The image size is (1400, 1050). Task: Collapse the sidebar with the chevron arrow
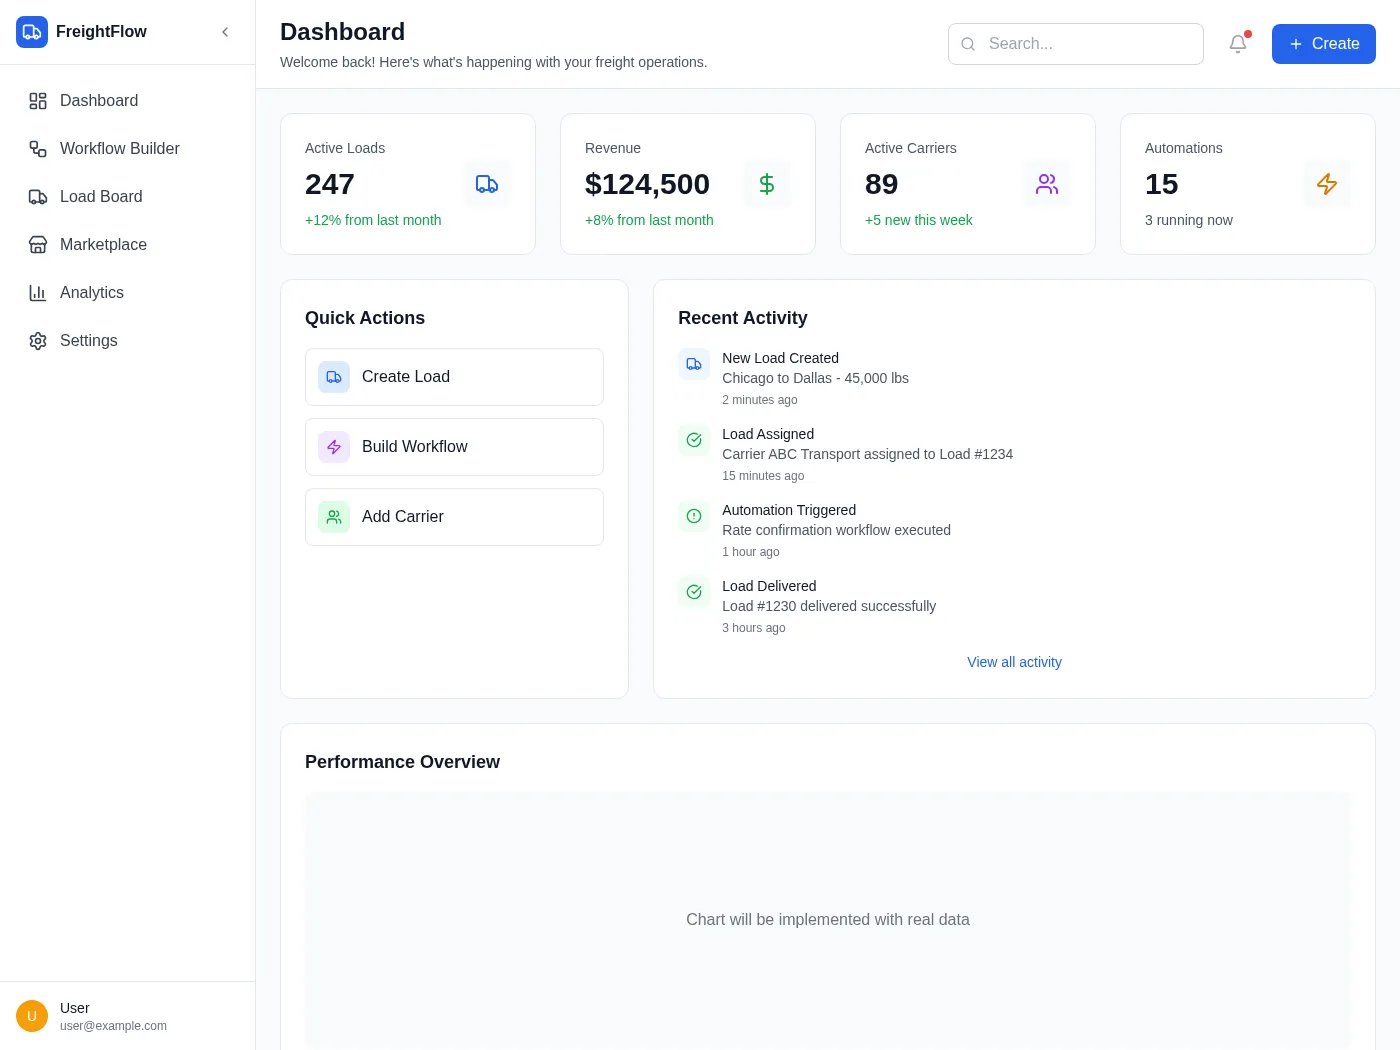225,32
